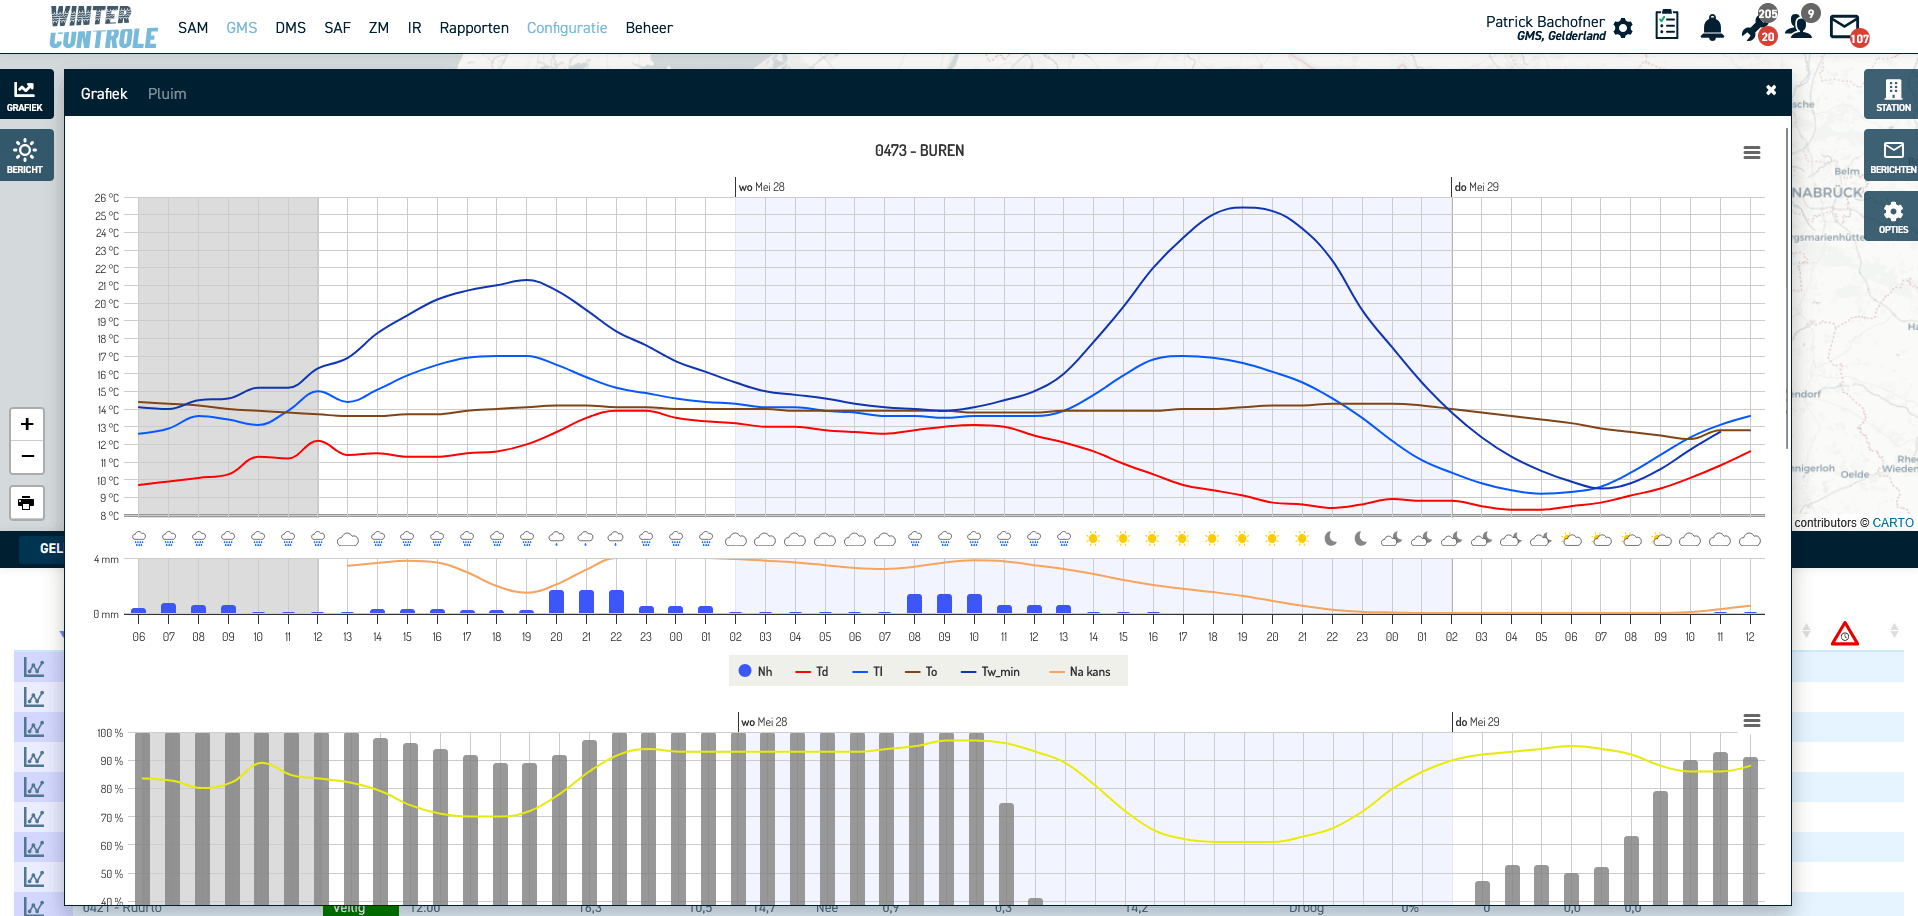1918x916 pixels.
Task: Toggle the Tw_min series in legend
Action: point(990,672)
